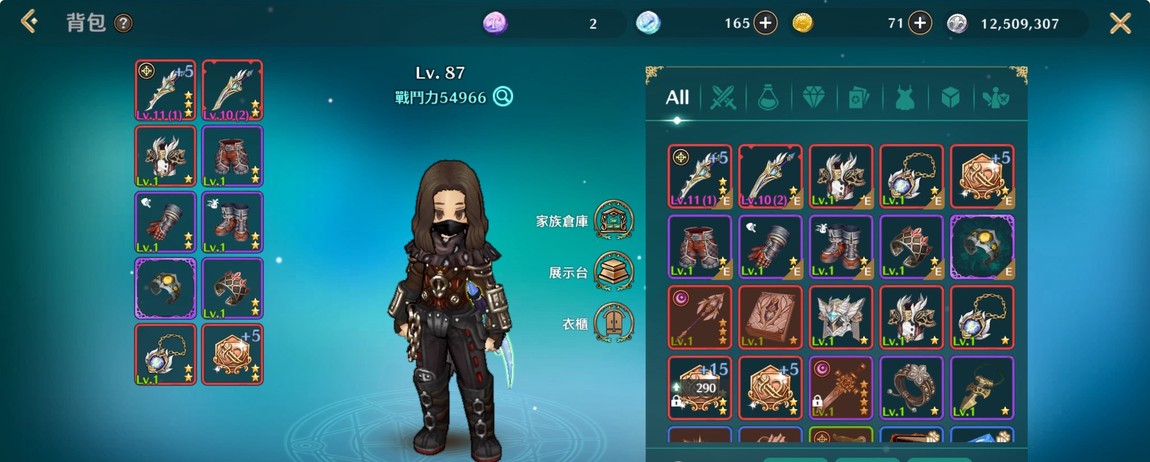The width and height of the screenshot is (1150, 462).
Task: Select equipped necklace slot on left panel
Action: click(x=165, y=354)
